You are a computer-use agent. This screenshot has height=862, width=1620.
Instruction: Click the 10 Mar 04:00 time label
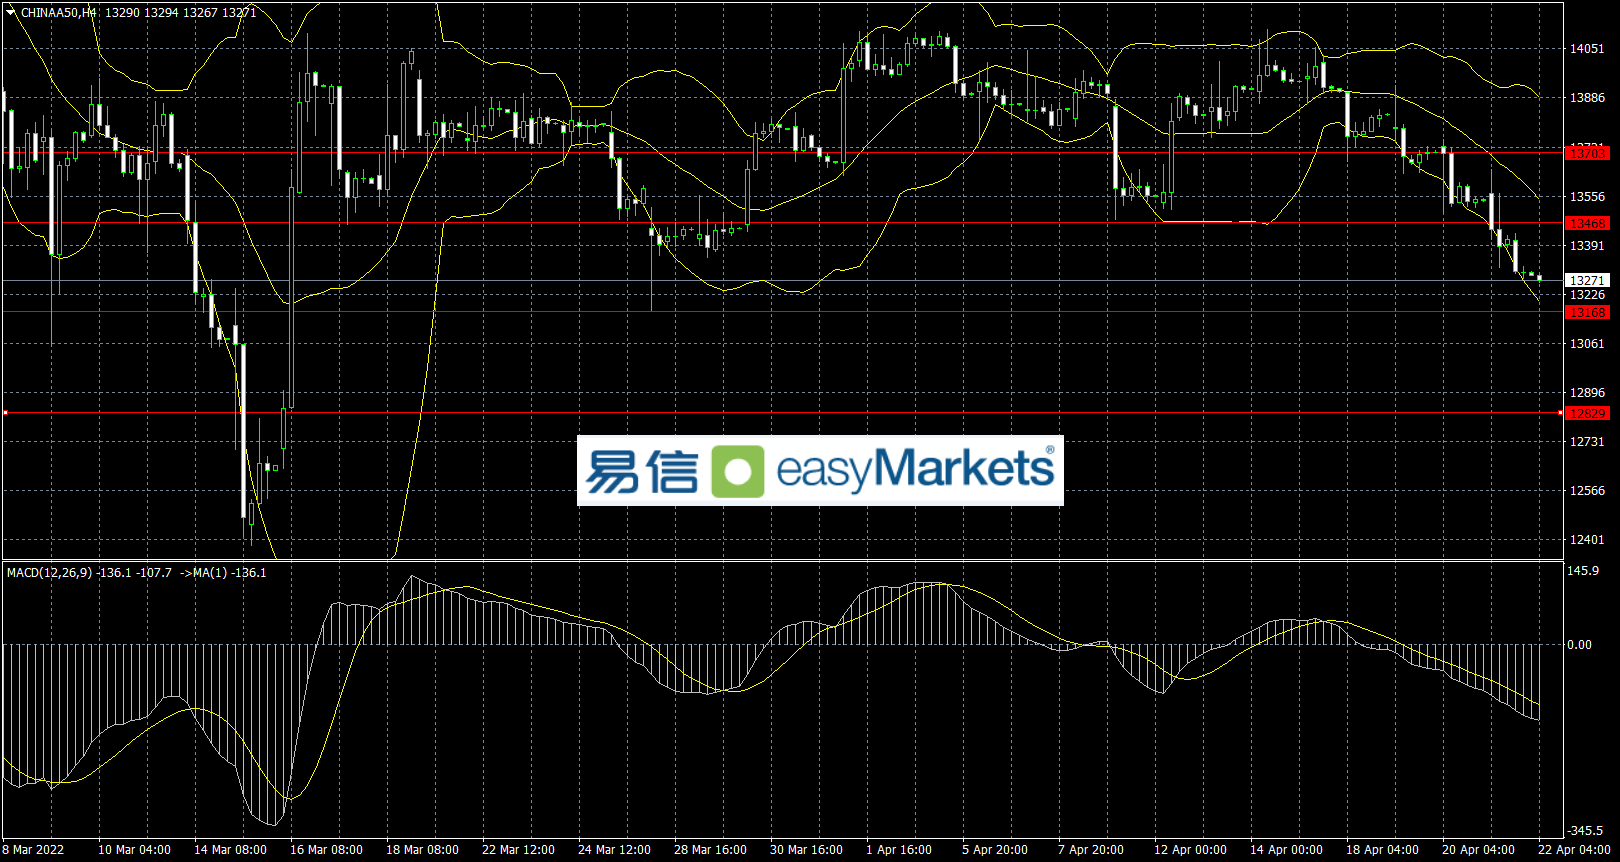tap(134, 850)
